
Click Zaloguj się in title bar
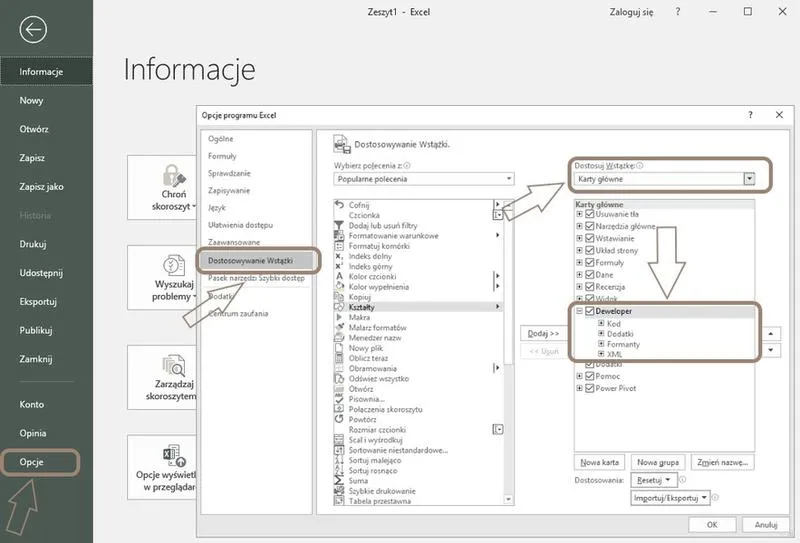(x=631, y=12)
